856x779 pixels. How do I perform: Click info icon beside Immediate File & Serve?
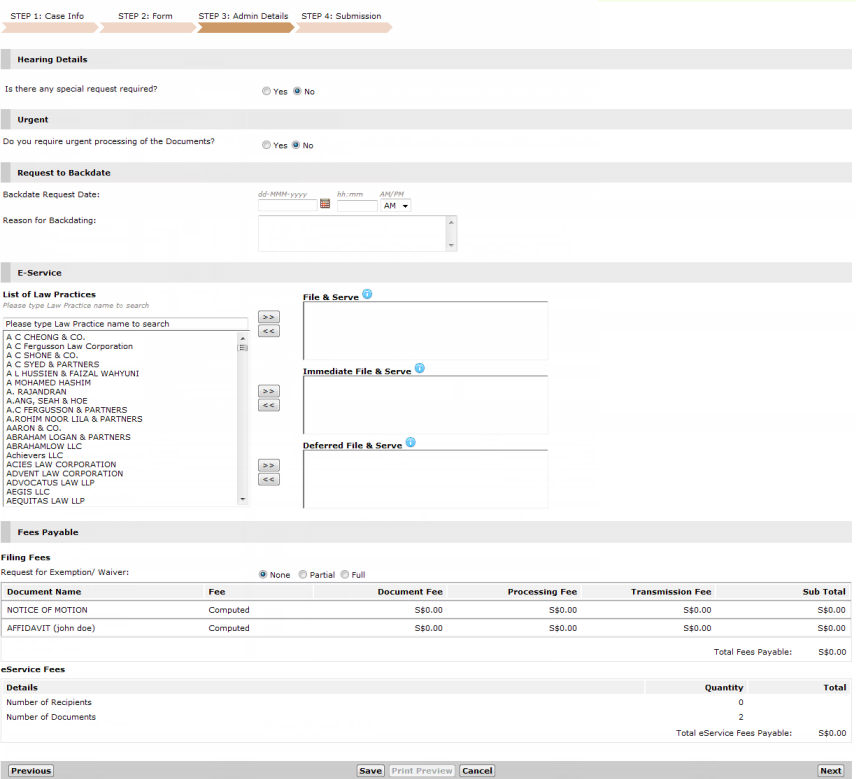pos(419,369)
